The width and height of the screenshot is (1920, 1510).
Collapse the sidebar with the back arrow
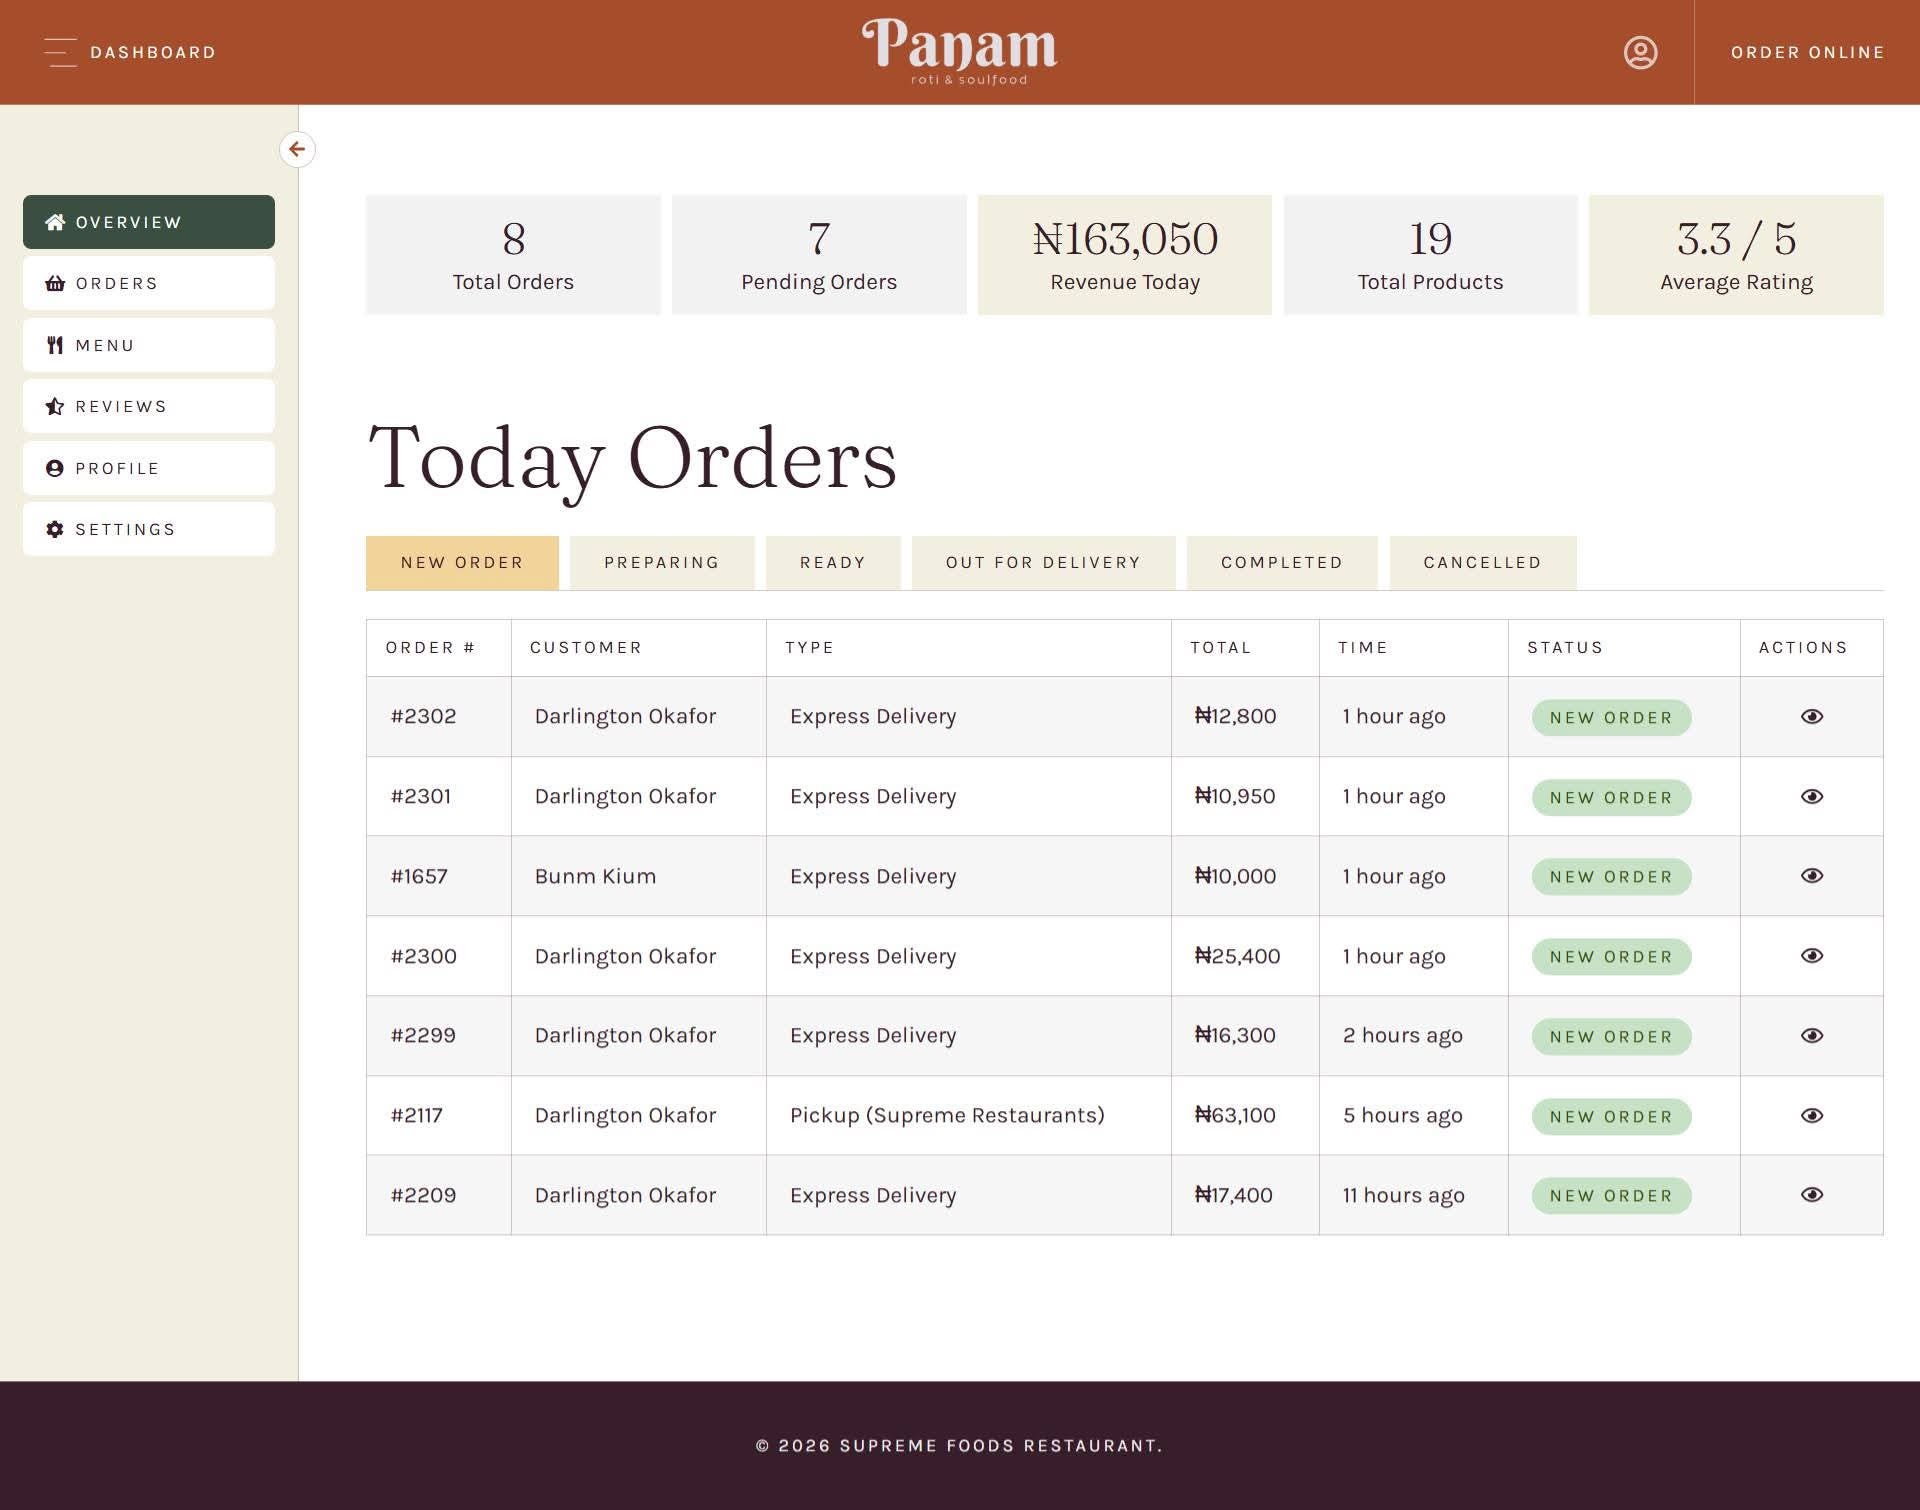pyautogui.click(x=297, y=150)
